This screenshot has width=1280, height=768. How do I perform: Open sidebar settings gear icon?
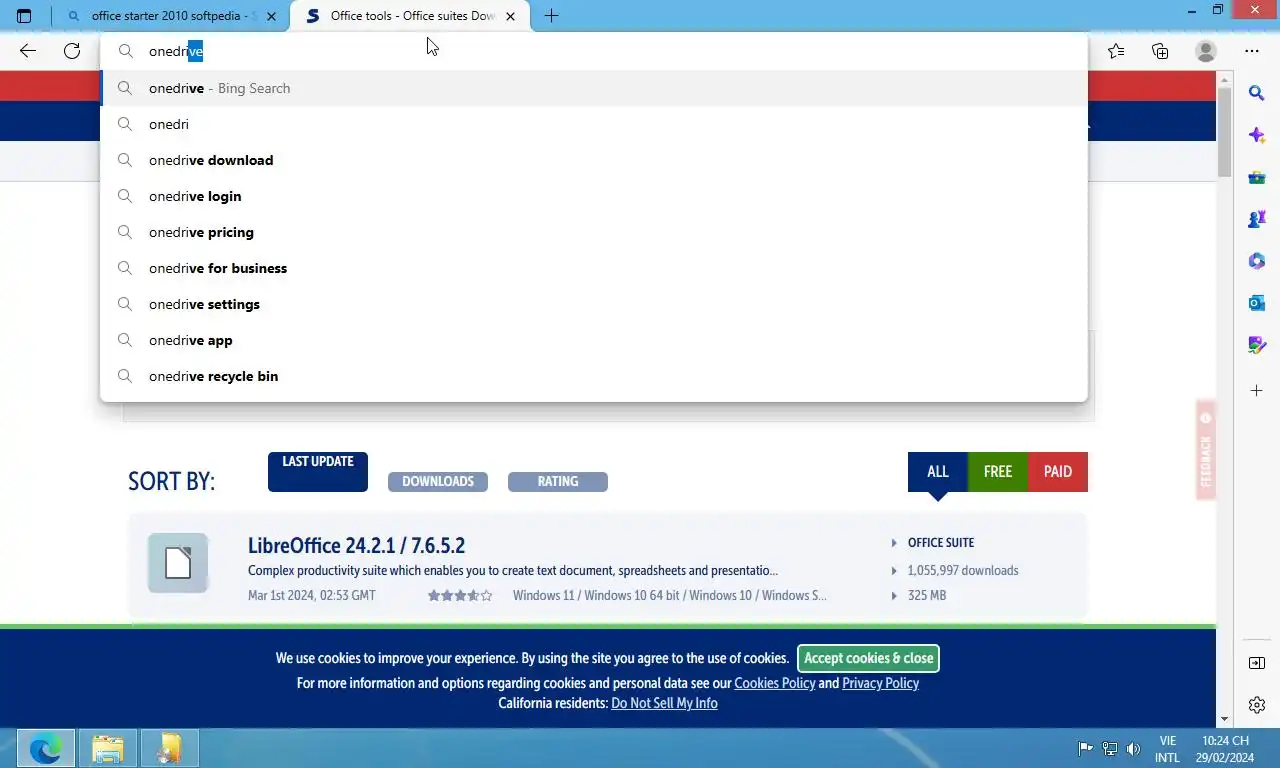[x=1257, y=705]
